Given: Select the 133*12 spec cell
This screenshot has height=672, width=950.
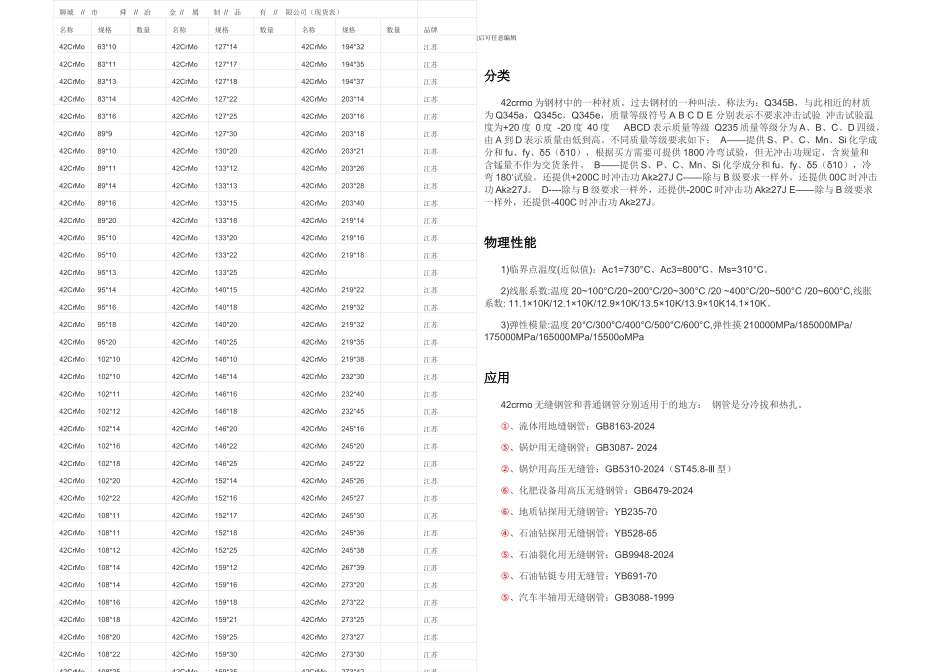Looking at the screenshot, I should click(226, 168).
